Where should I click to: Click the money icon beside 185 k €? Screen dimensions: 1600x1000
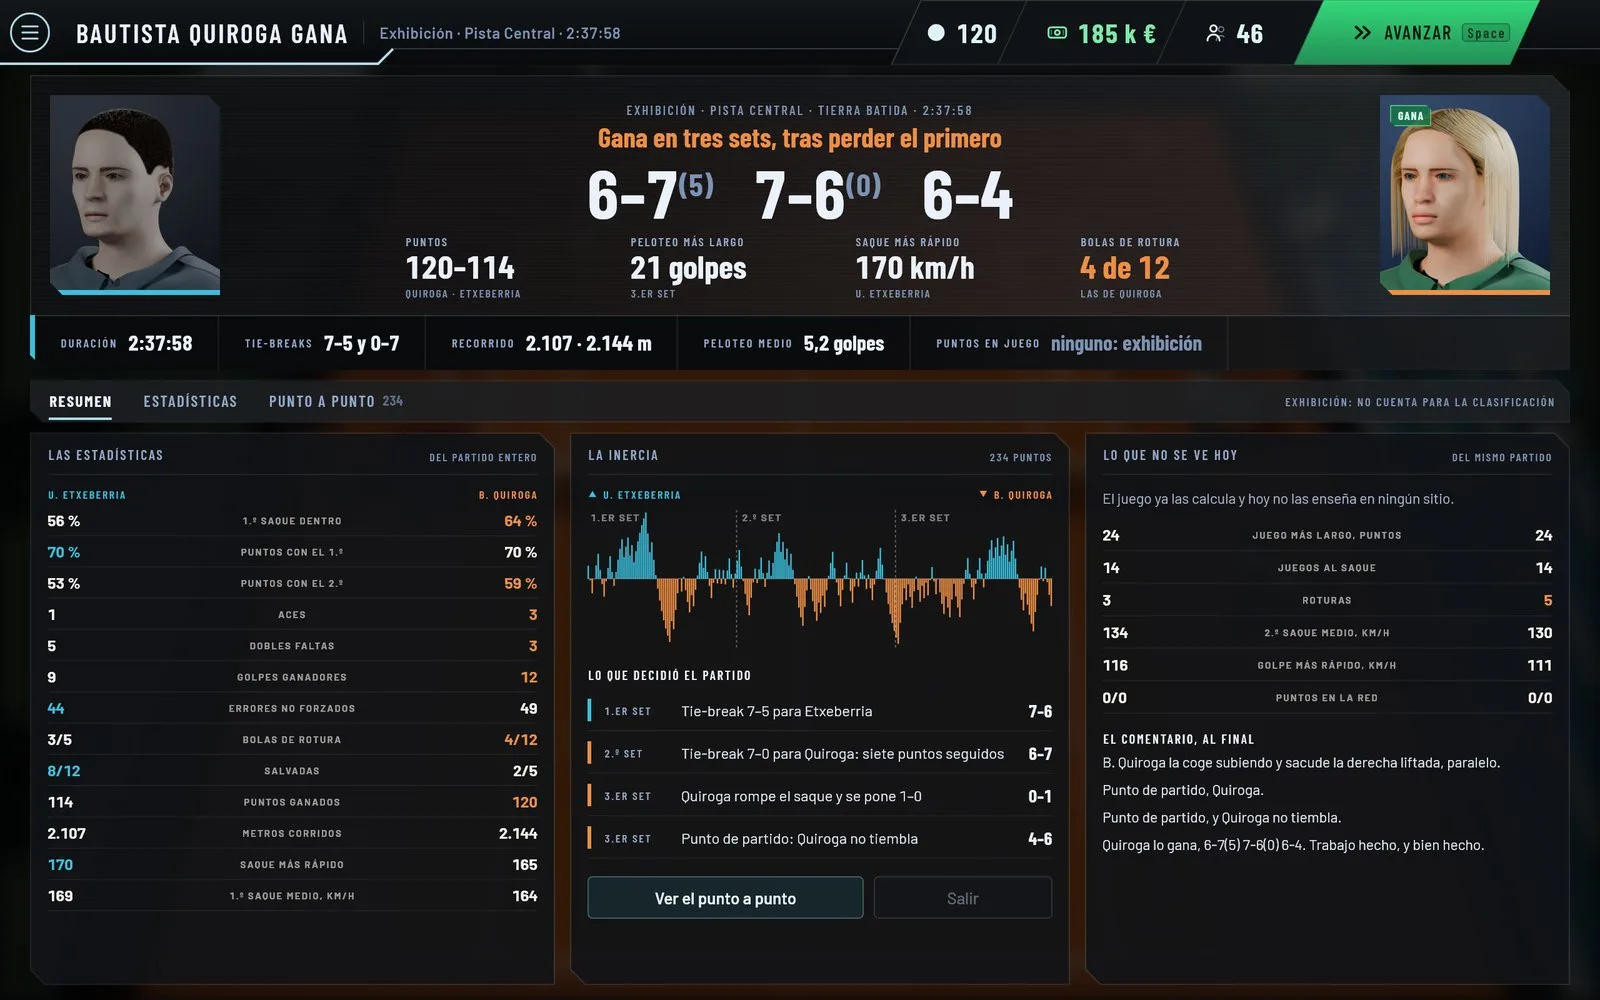pos(1057,33)
